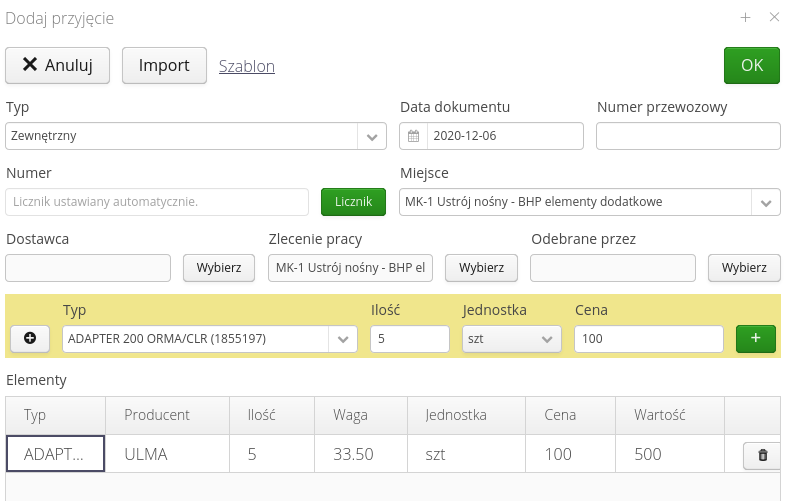Confirm with the green OK button
The width and height of the screenshot is (786, 501).
[x=751, y=65]
